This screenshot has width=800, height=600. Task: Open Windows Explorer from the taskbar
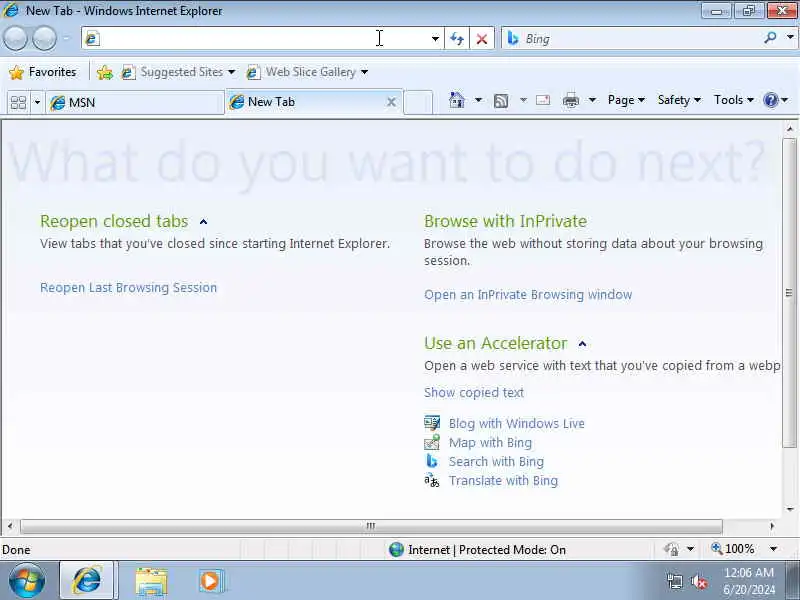tap(152, 581)
